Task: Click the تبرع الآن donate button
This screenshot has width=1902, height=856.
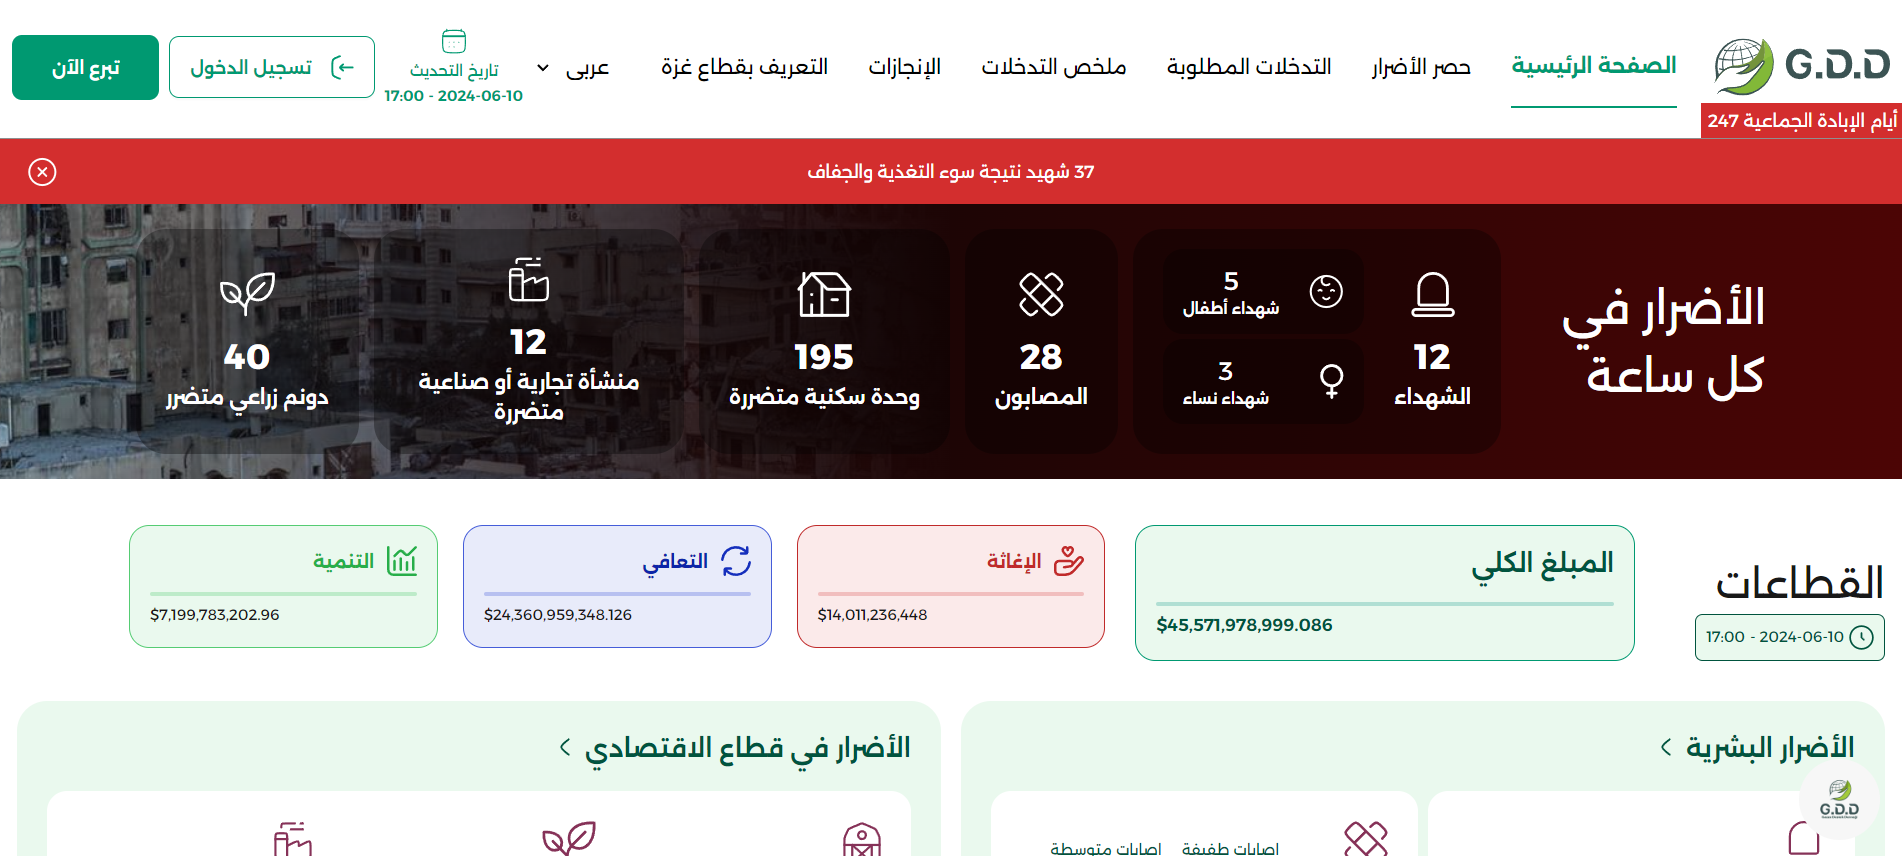Action: point(85,68)
